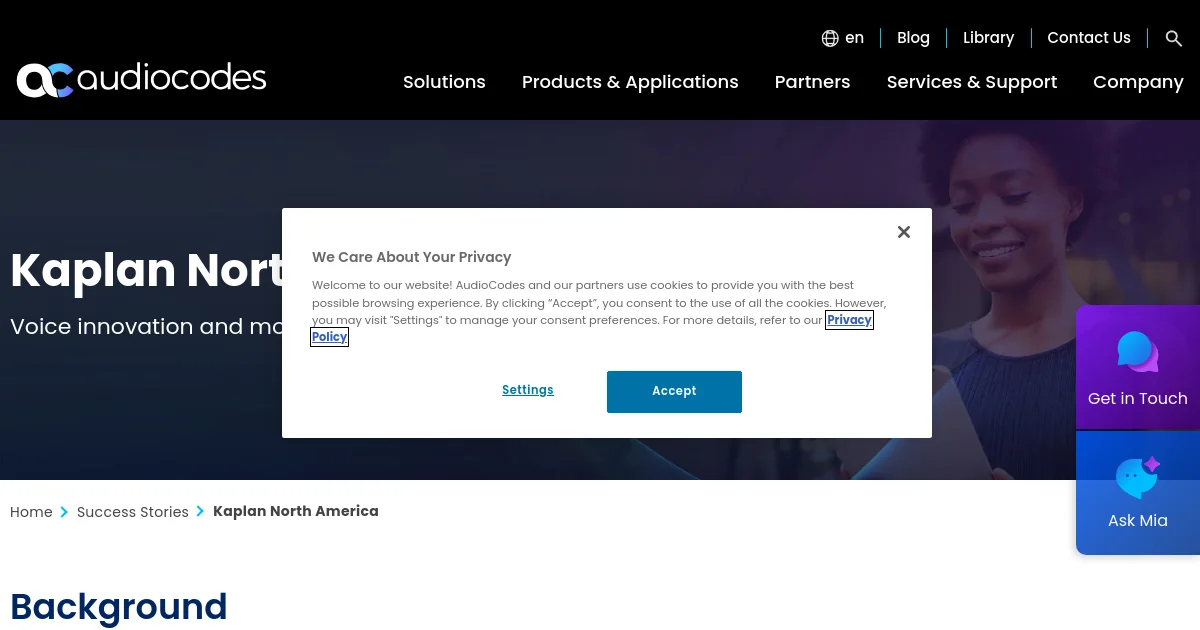
Task: Open Products & Applications menu
Action: tap(630, 82)
